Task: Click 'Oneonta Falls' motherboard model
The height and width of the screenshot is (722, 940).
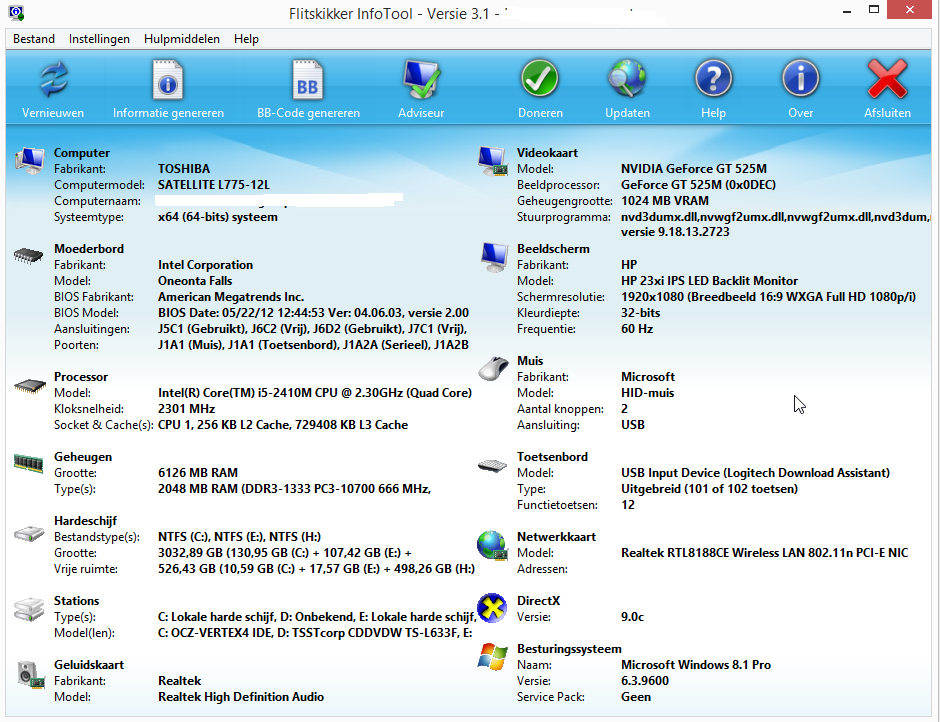Action: (195, 281)
